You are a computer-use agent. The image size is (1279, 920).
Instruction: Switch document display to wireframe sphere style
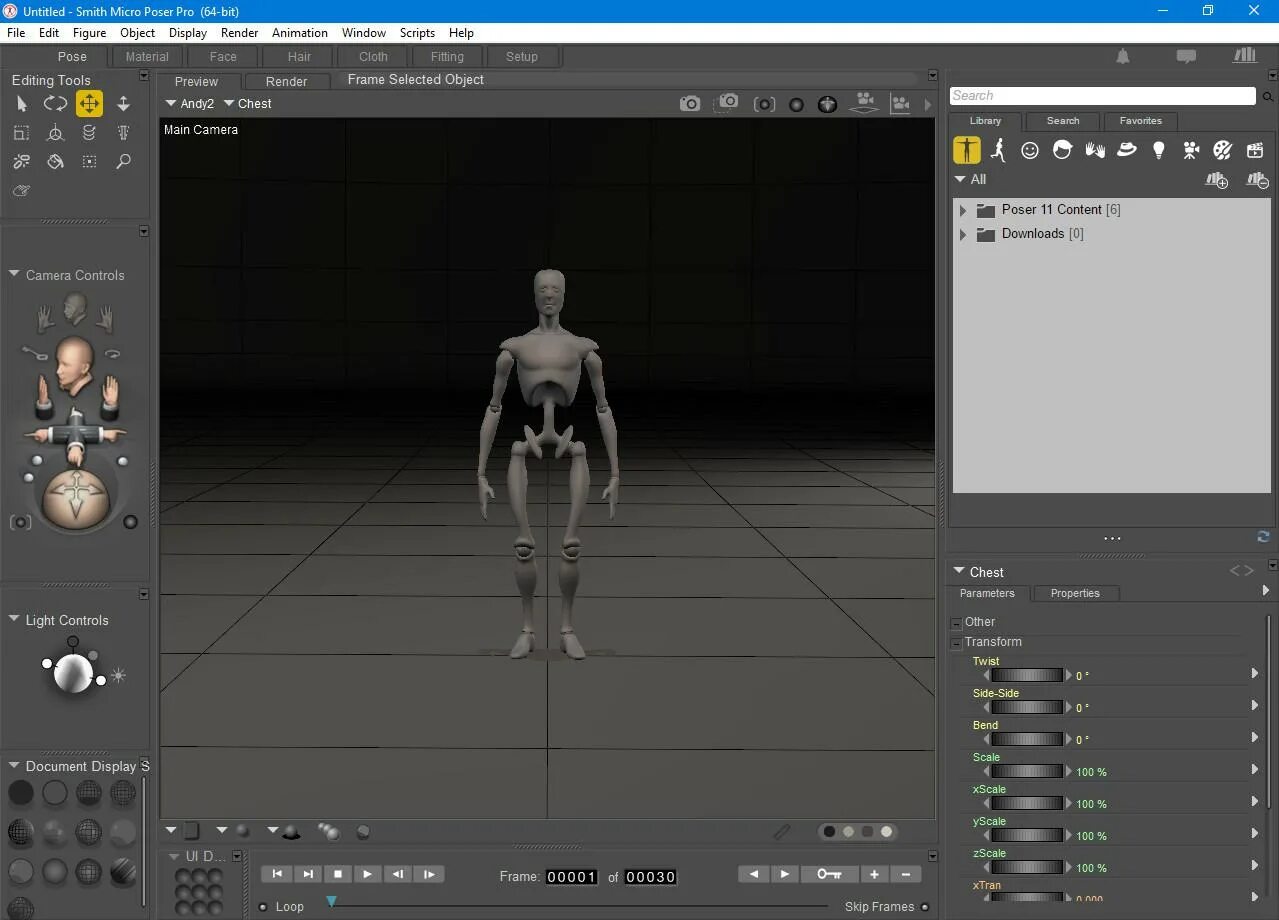(x=88, y=793)
